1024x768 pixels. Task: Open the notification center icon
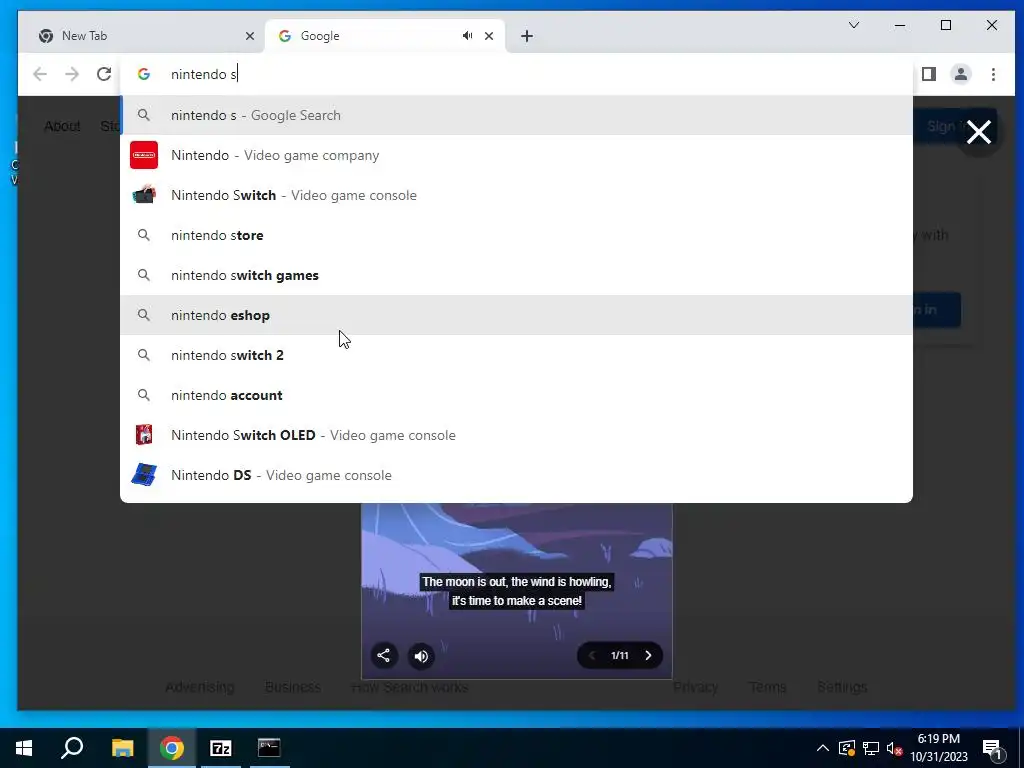pyautogui.click(x=992, y=748)
